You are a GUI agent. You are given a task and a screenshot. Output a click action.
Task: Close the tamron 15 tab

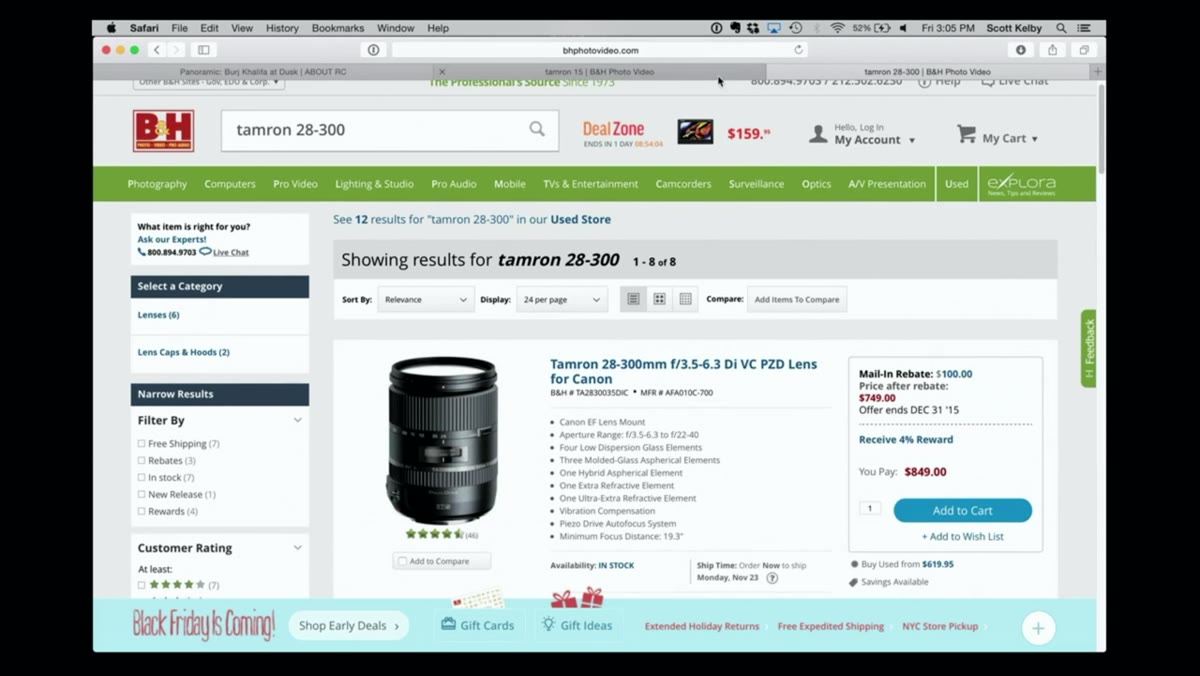[442, 72]
